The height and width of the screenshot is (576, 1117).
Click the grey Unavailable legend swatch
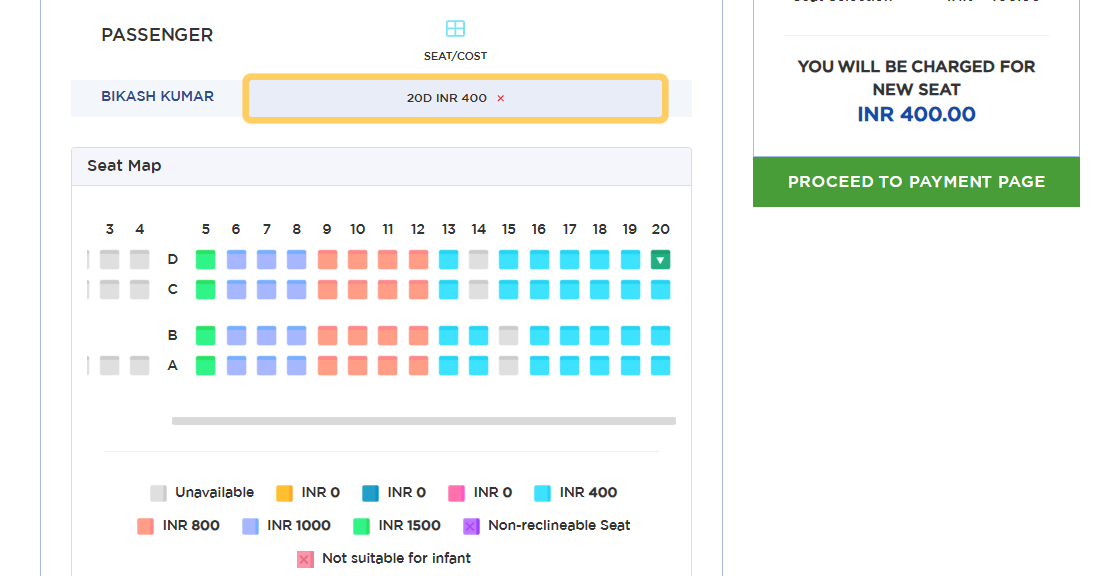pyautogui.click(x=158, y=493)
